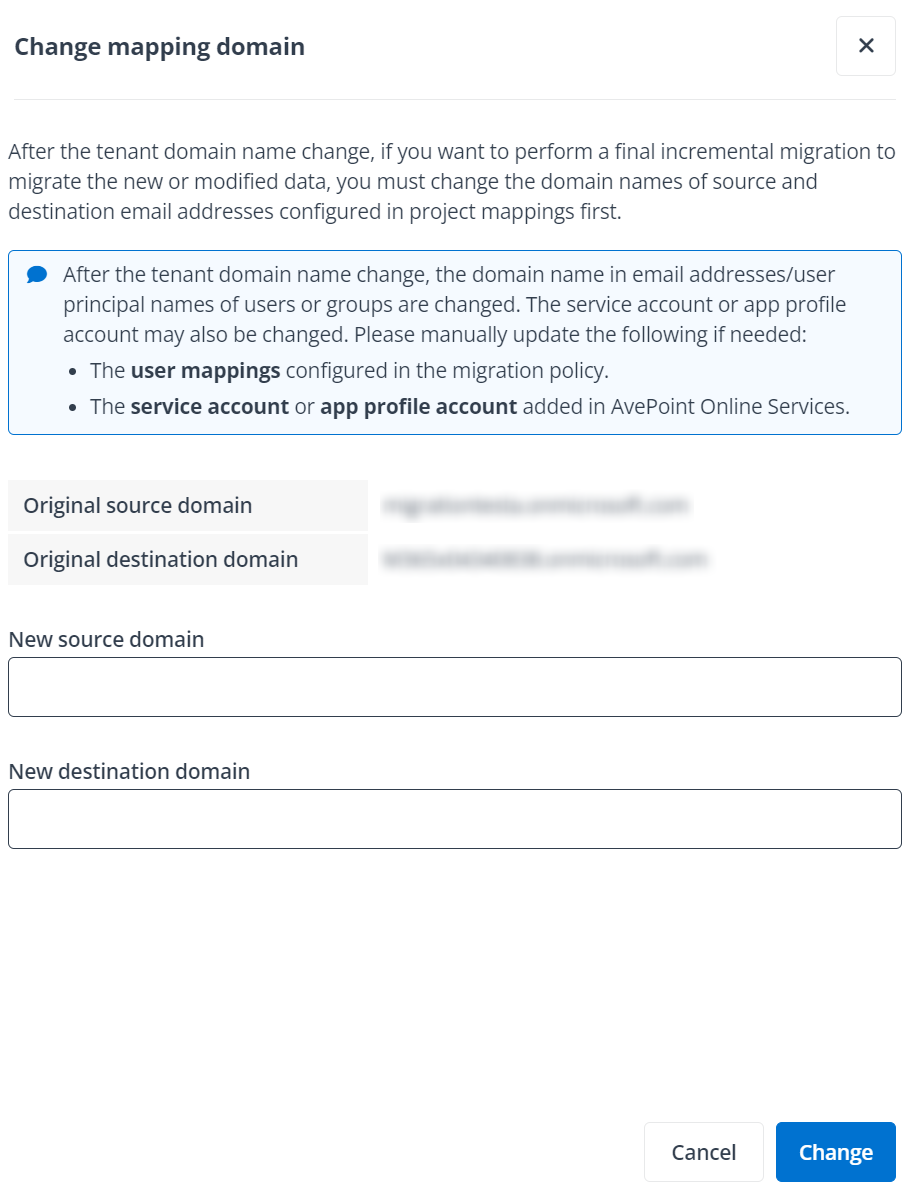Screen dimensions: 910x1197
Task: Click the highlighted blue notice box
Action: point(455,342)
